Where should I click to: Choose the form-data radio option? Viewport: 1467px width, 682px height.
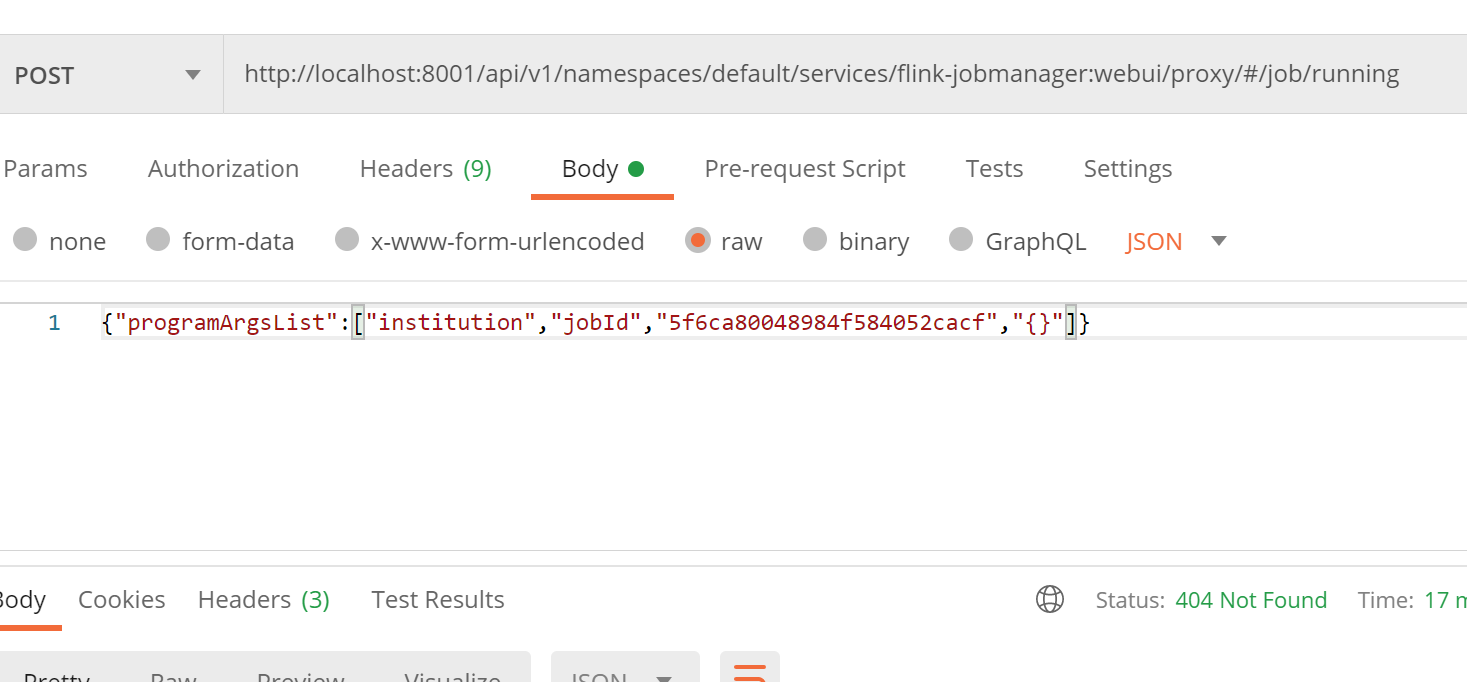click(158, 240)
